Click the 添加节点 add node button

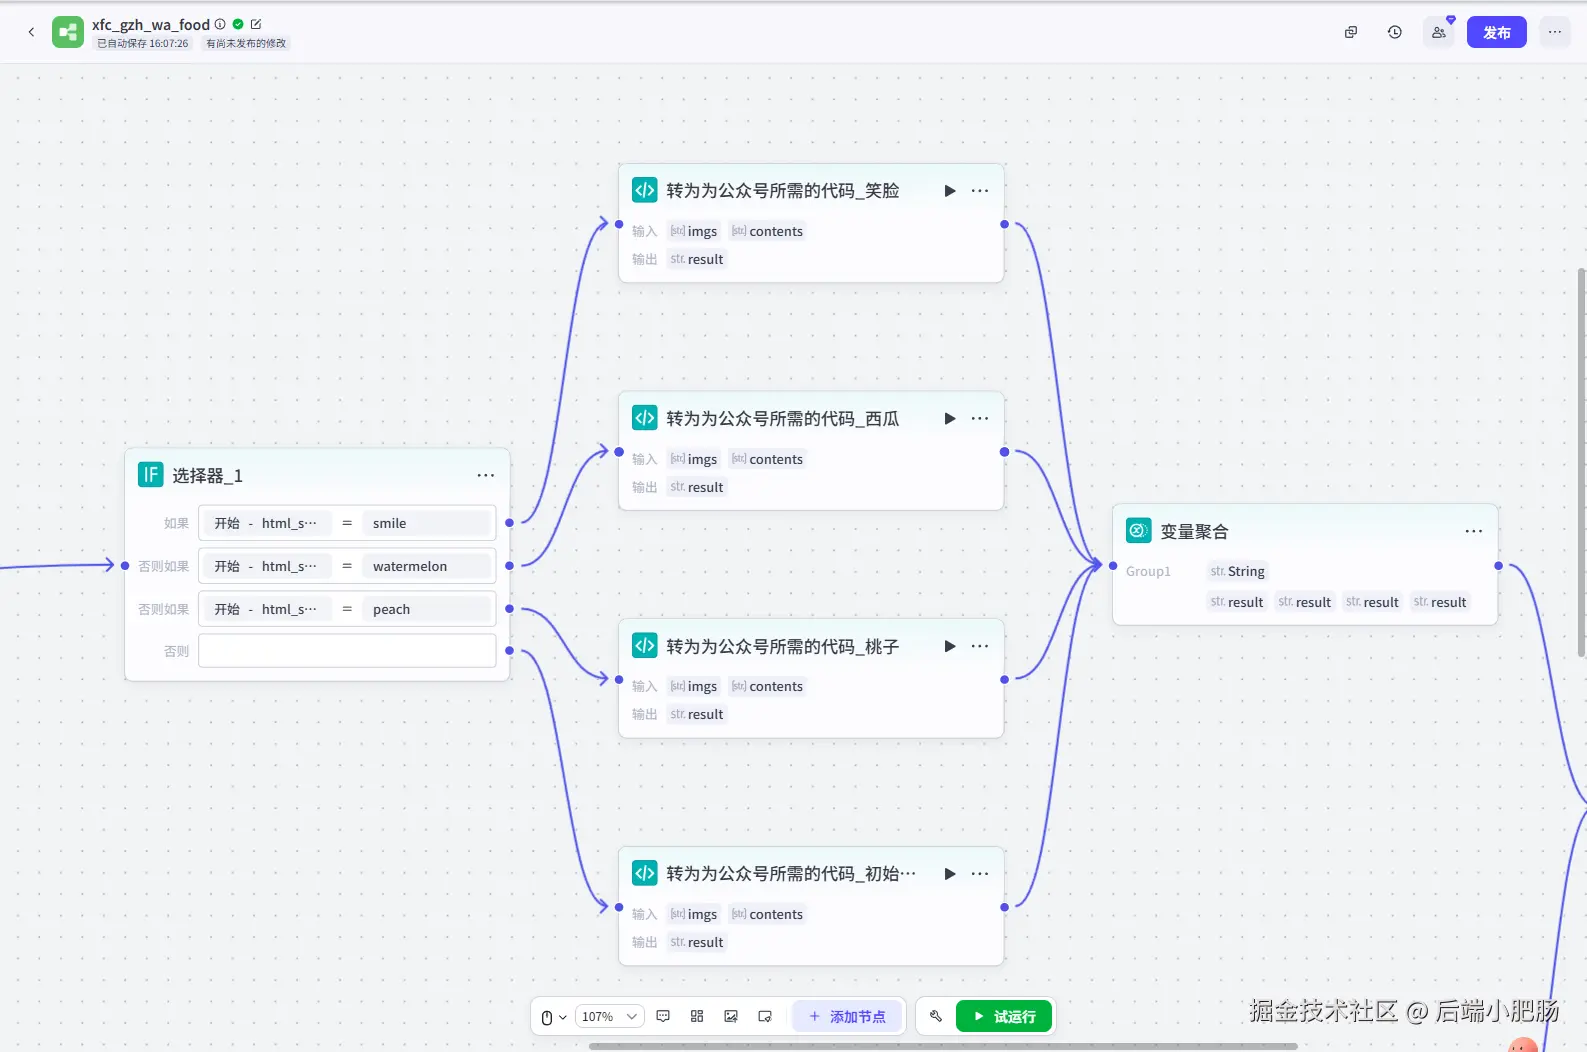coord(847,1016)
